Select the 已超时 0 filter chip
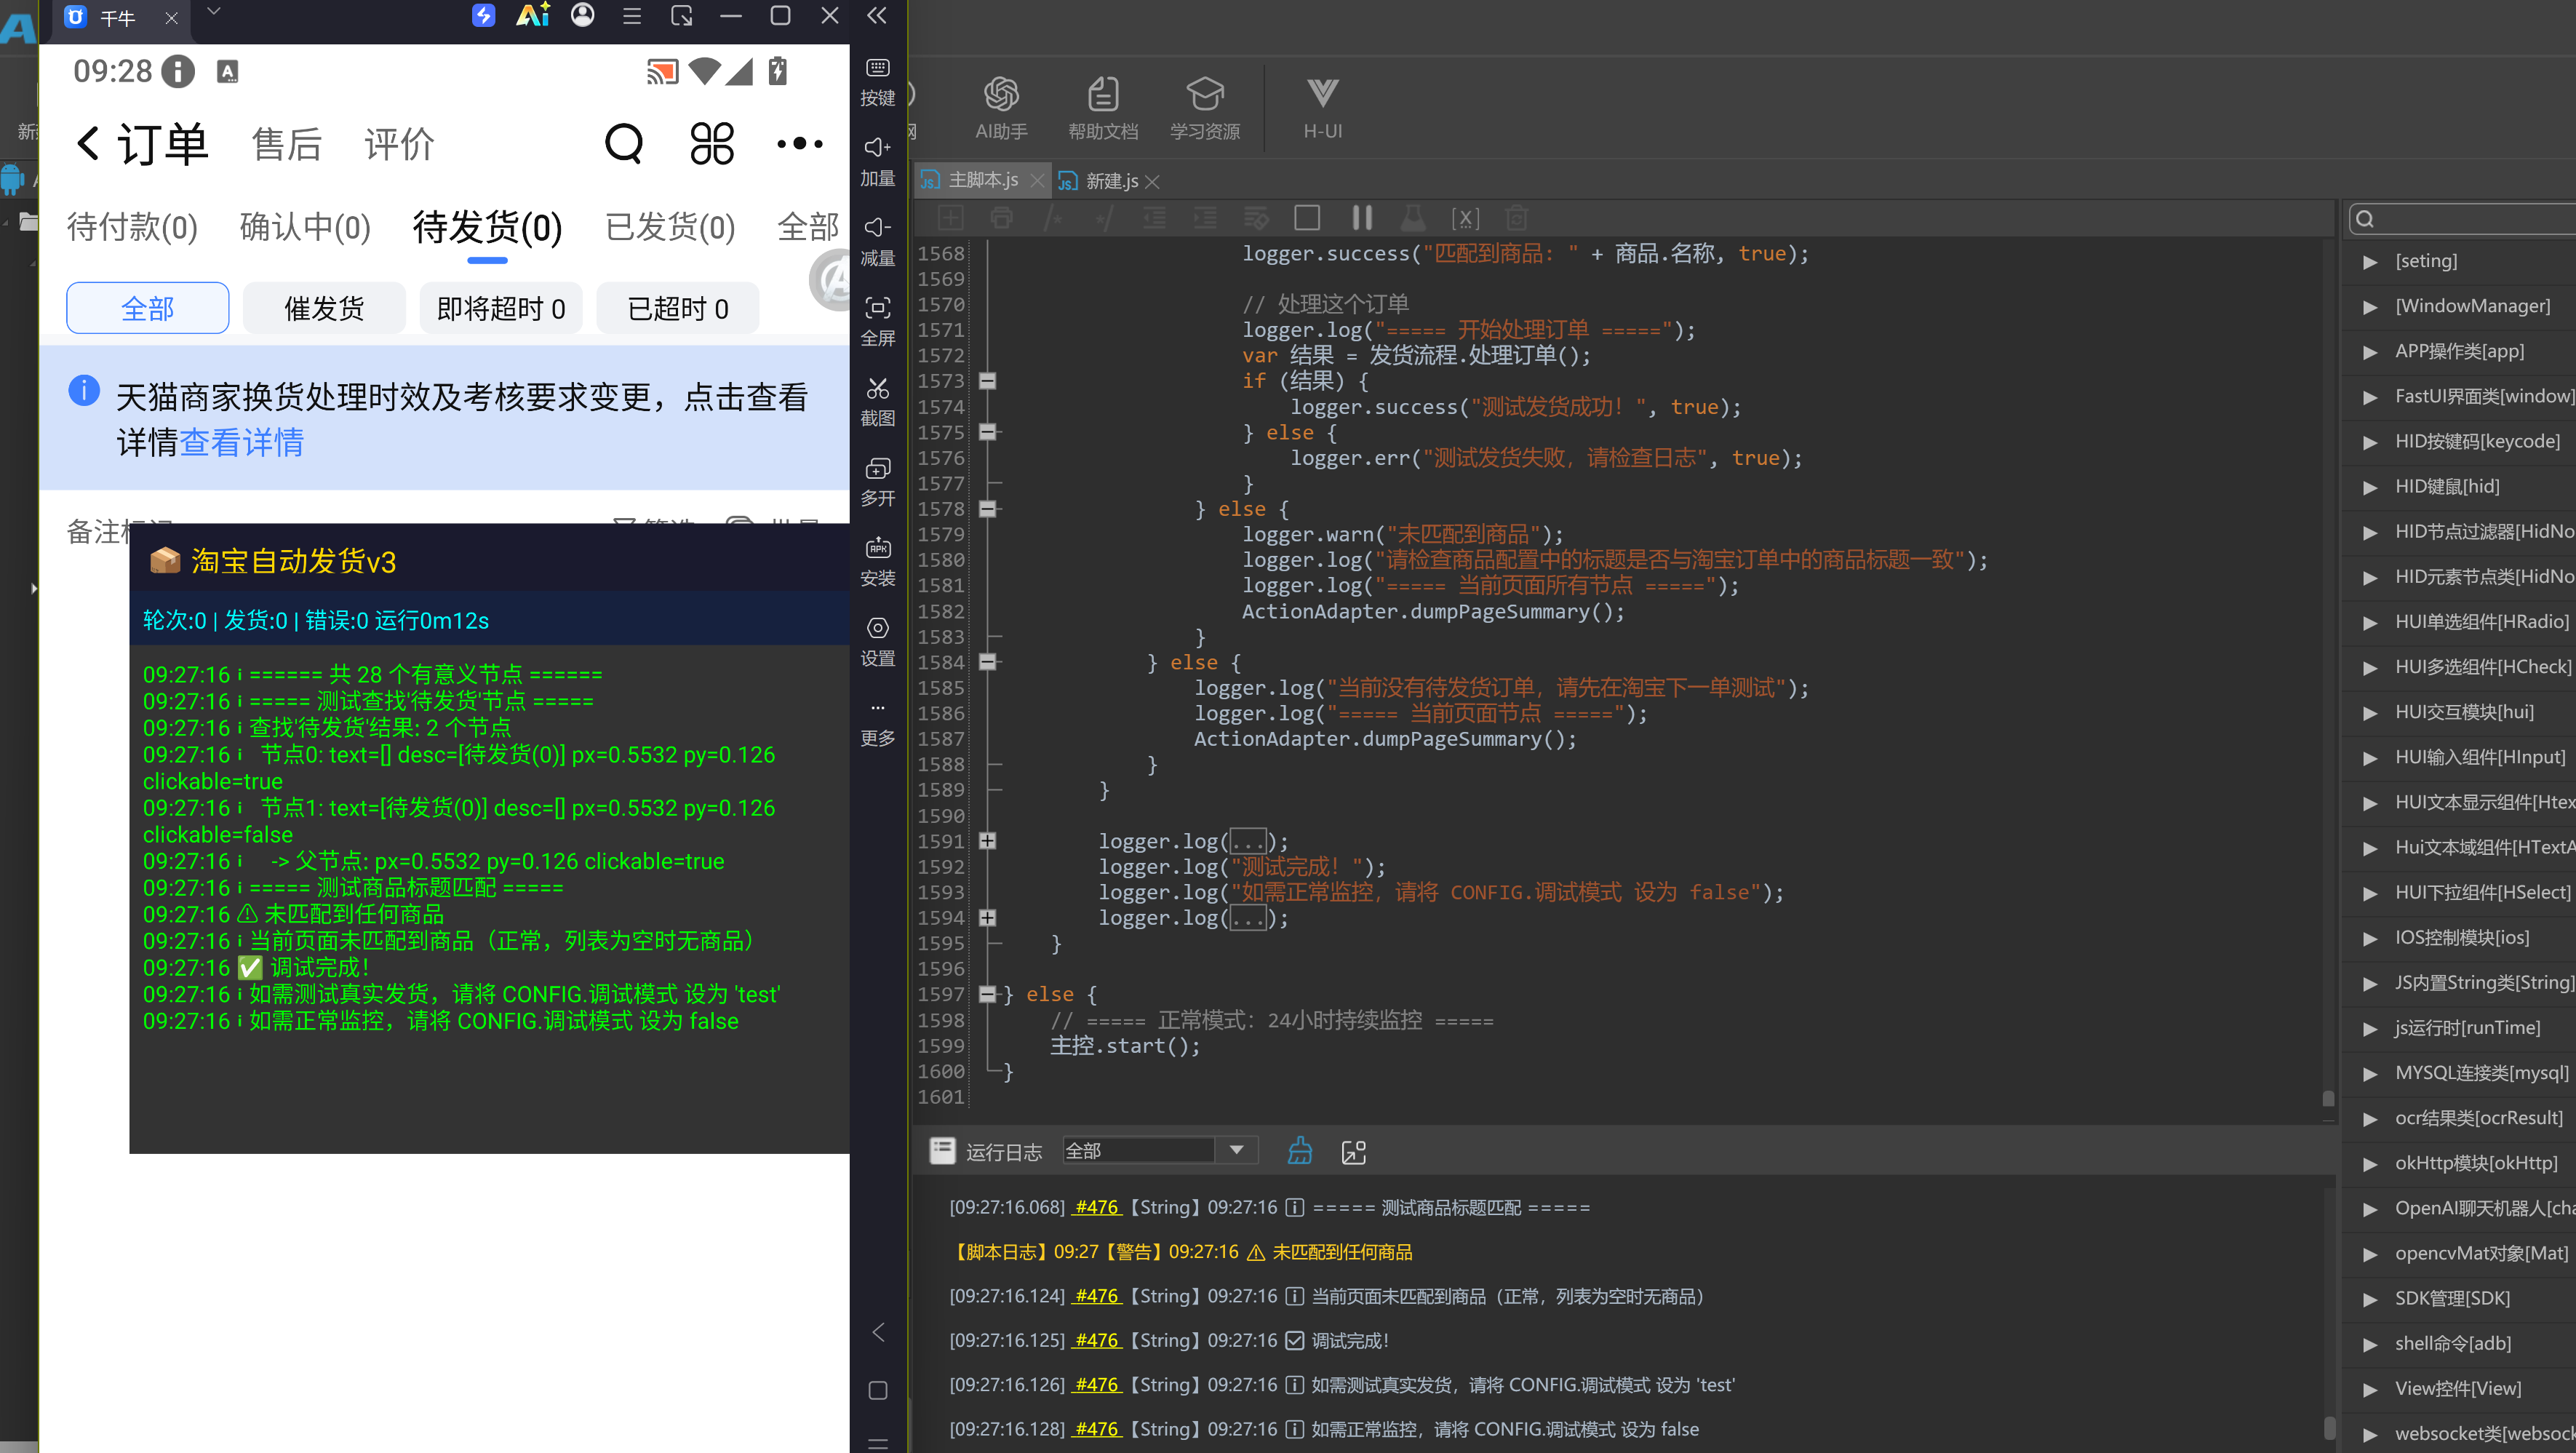Image resolution: width=2576 pixels, height=1453 pixels. (678, 308)
